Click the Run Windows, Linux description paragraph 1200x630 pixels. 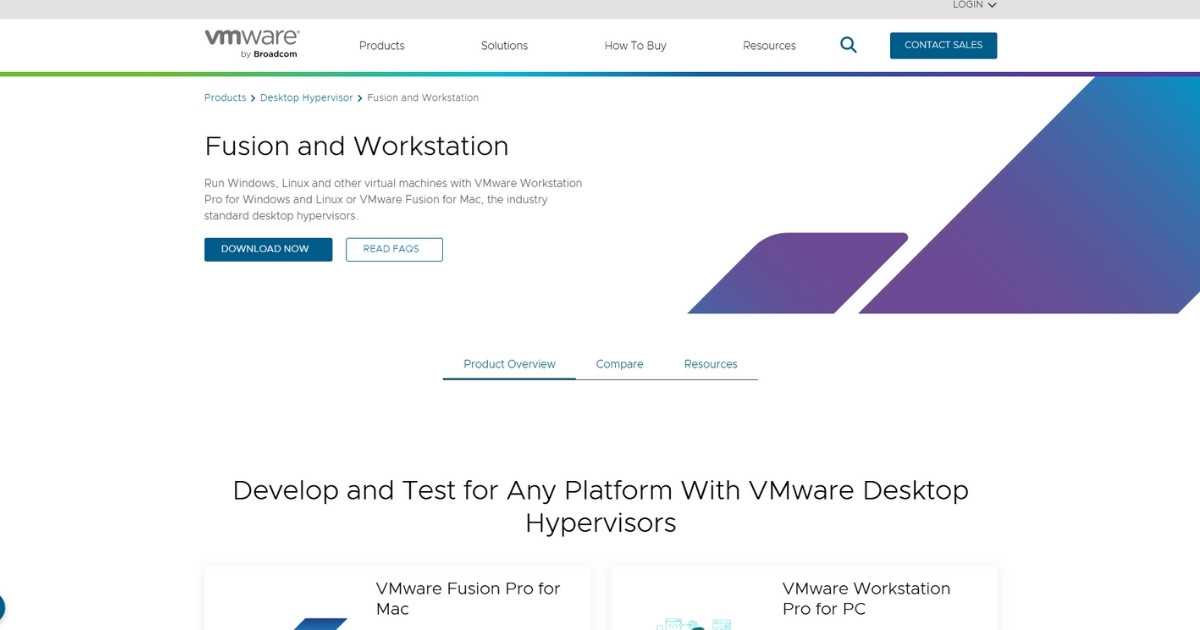coord(393,199)
